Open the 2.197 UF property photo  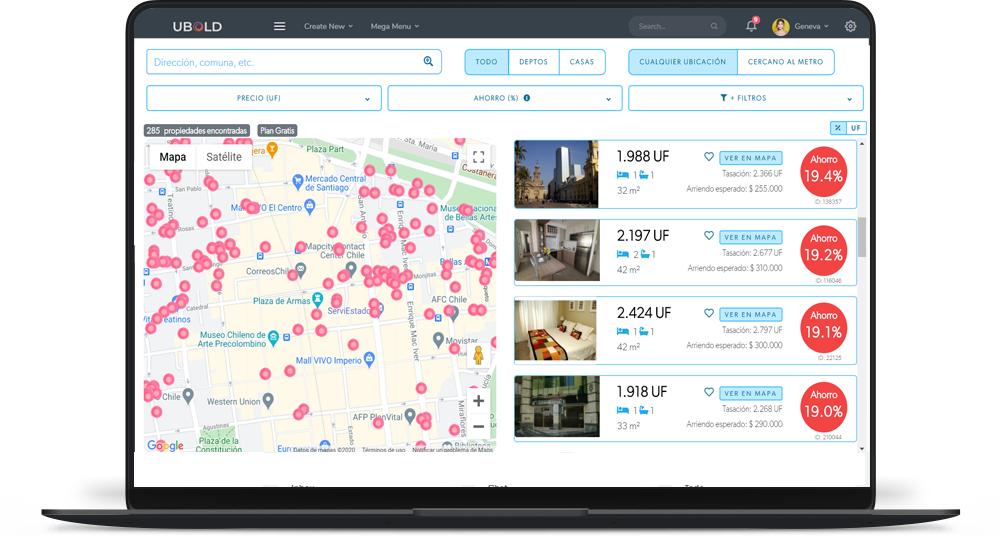(557, 251)
